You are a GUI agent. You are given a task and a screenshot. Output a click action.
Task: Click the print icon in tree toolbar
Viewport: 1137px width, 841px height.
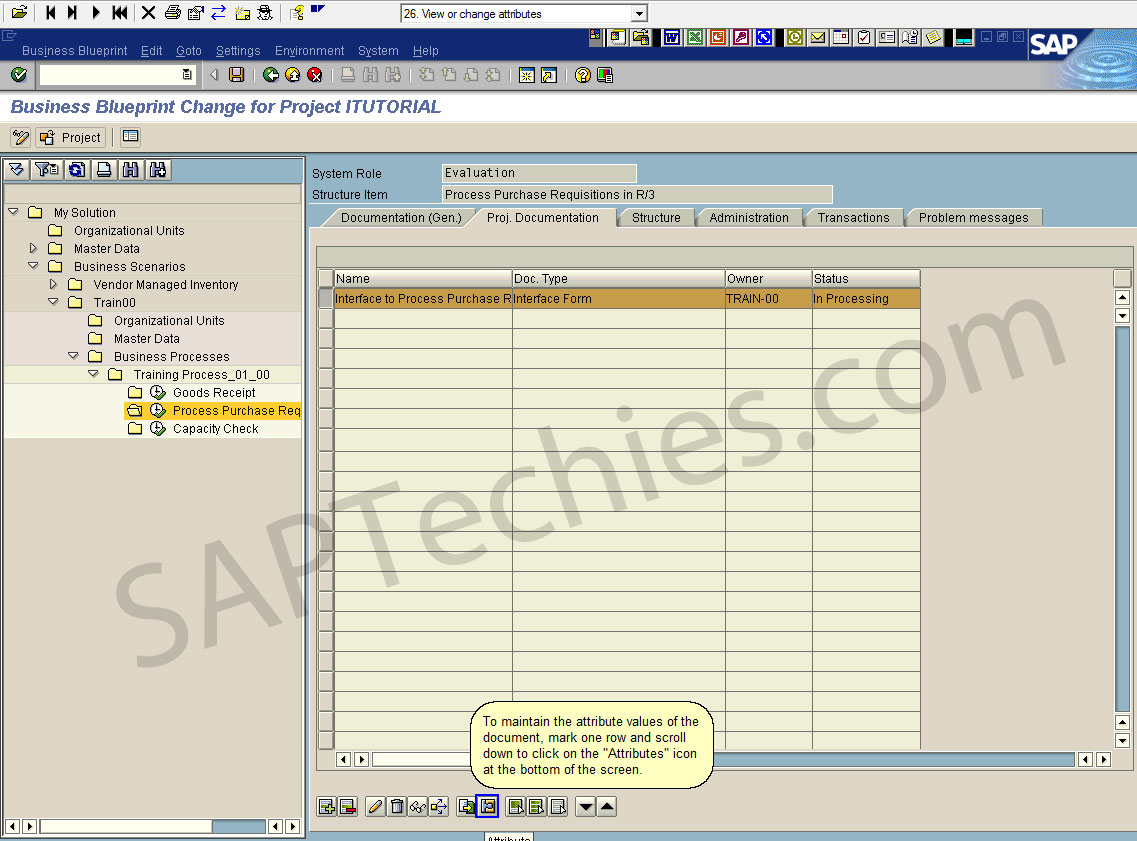click(x=104, y=170)
